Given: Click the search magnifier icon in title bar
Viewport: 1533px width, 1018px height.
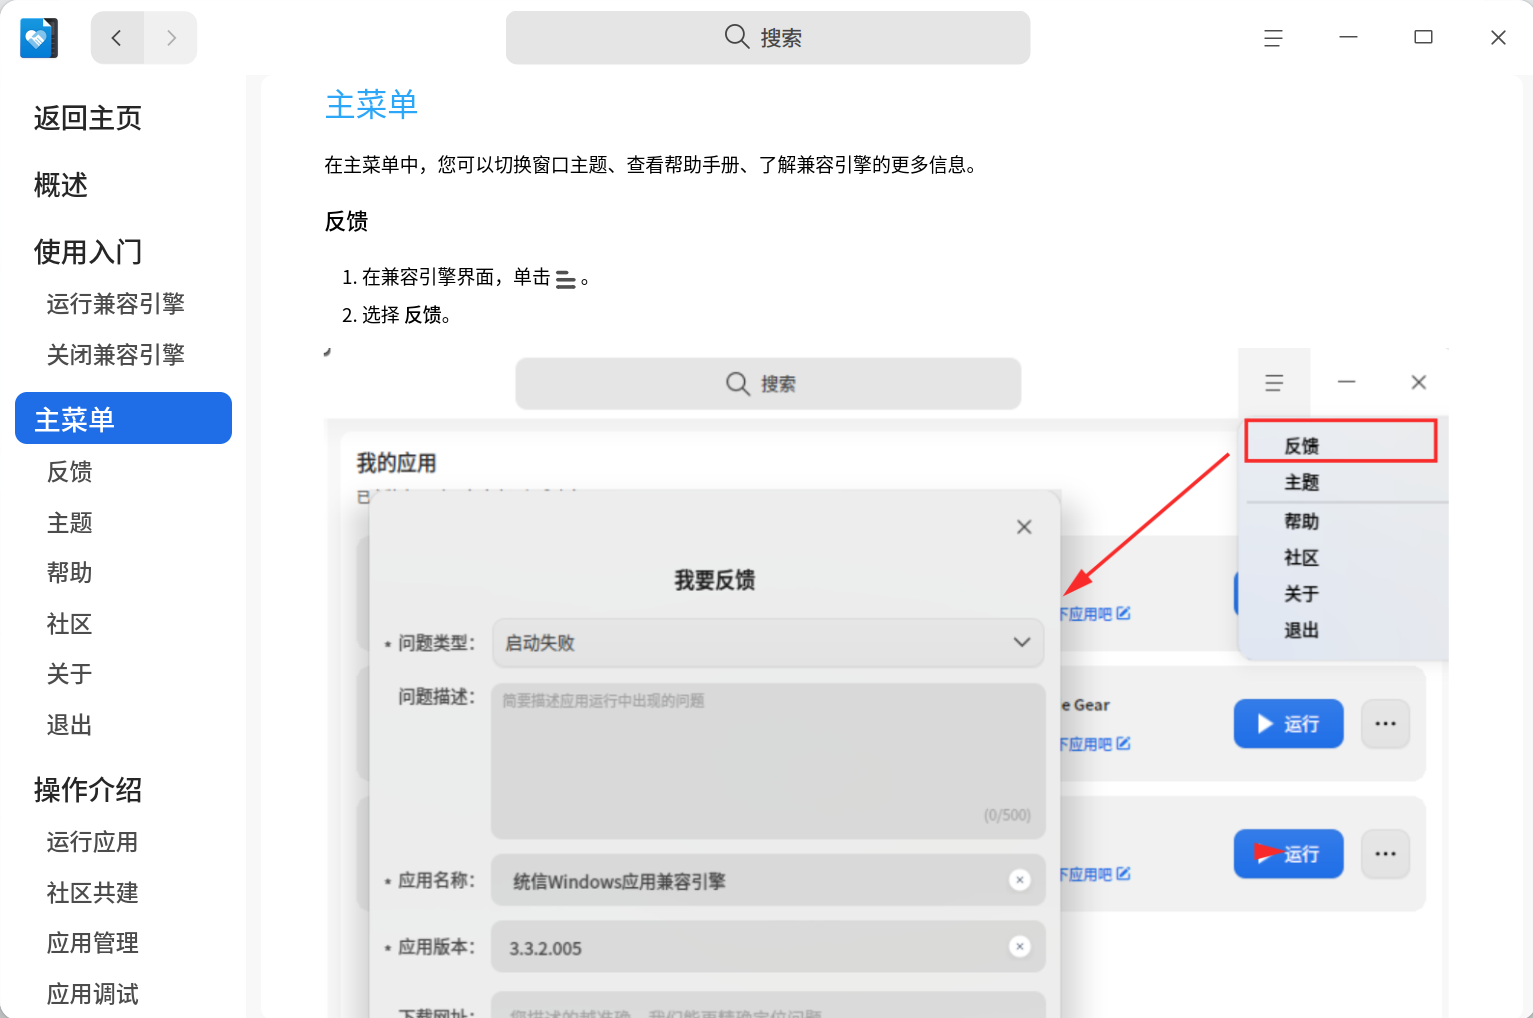Looking at the screenshot, I should pos(737,37).
